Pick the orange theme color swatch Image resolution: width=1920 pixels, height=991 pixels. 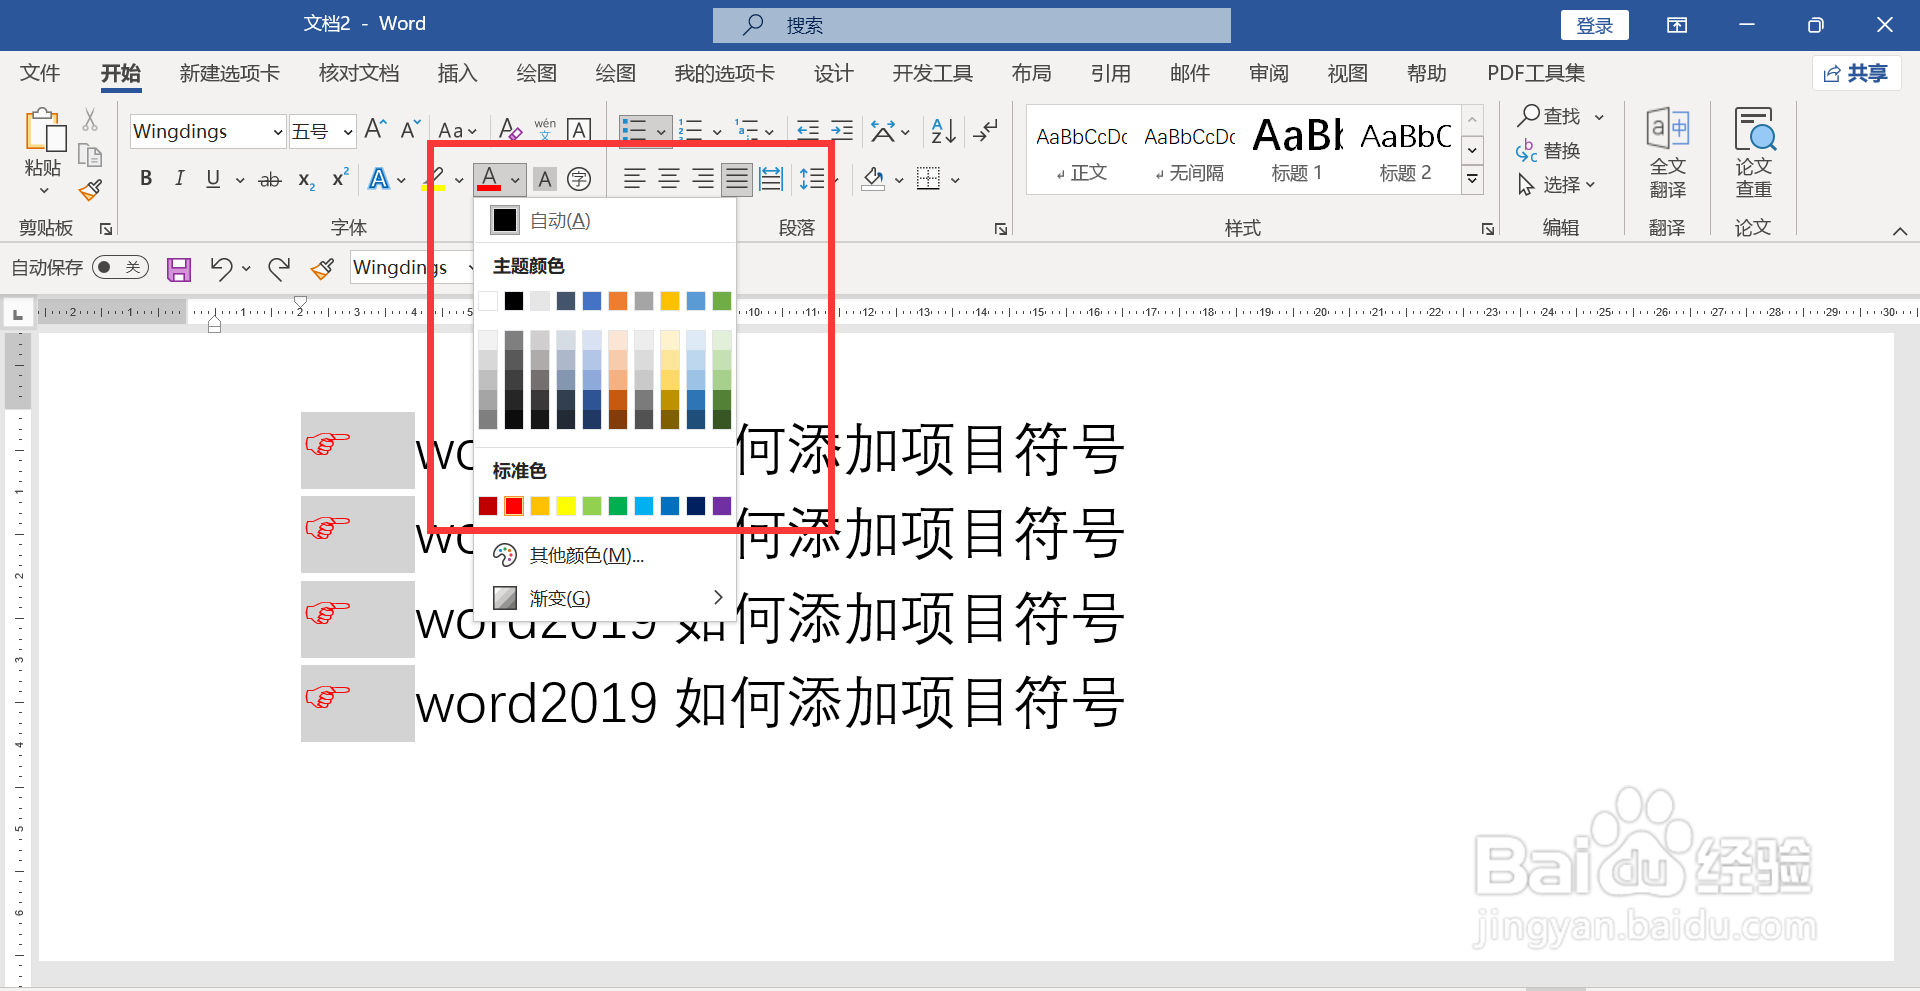[618, 301]
